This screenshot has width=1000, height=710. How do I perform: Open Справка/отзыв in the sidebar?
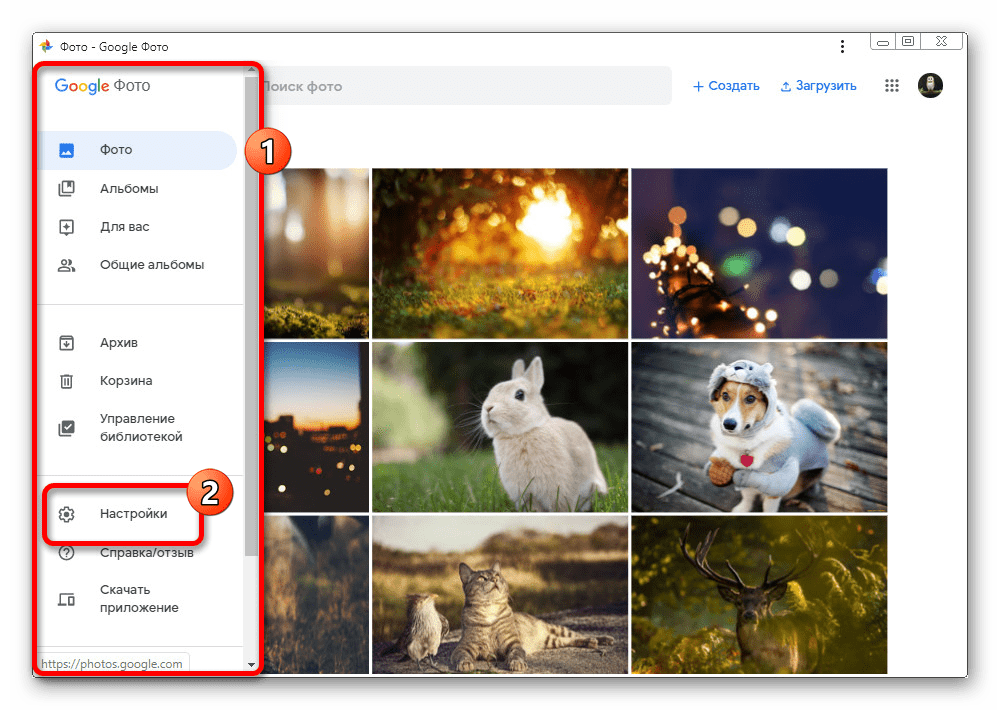(147, 553)
